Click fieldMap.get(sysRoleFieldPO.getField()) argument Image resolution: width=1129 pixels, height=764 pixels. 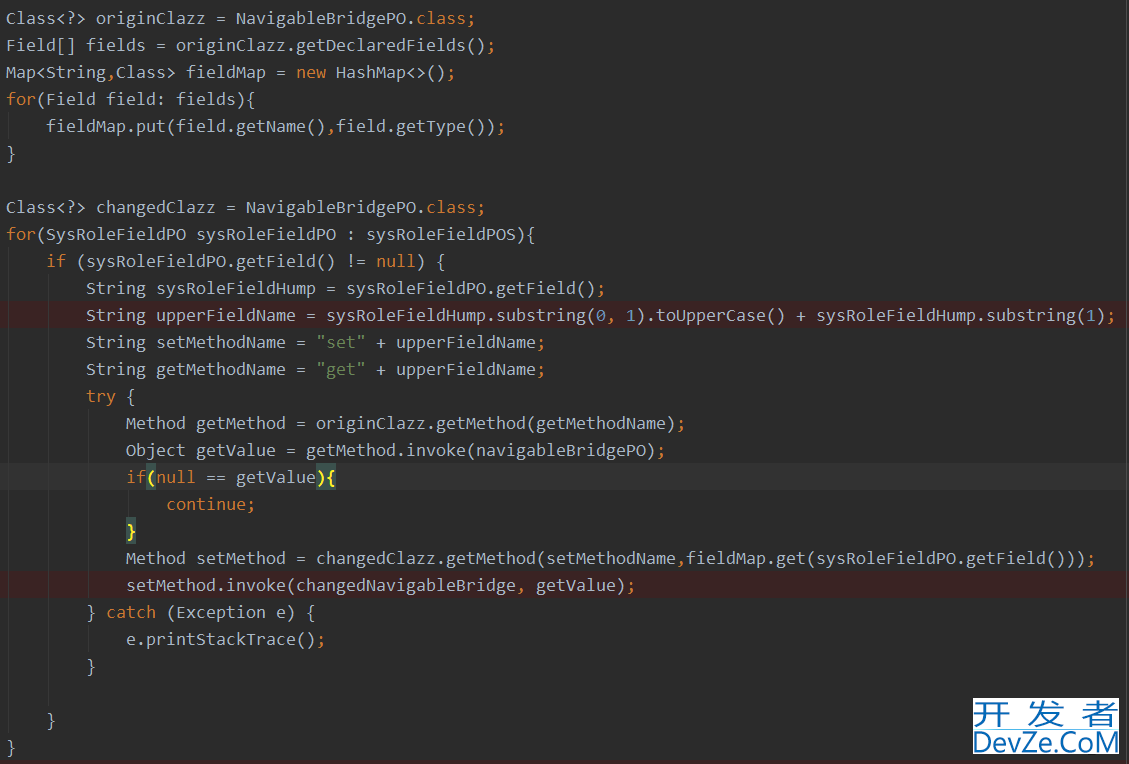pyautogui.click(x=881, y=558)
